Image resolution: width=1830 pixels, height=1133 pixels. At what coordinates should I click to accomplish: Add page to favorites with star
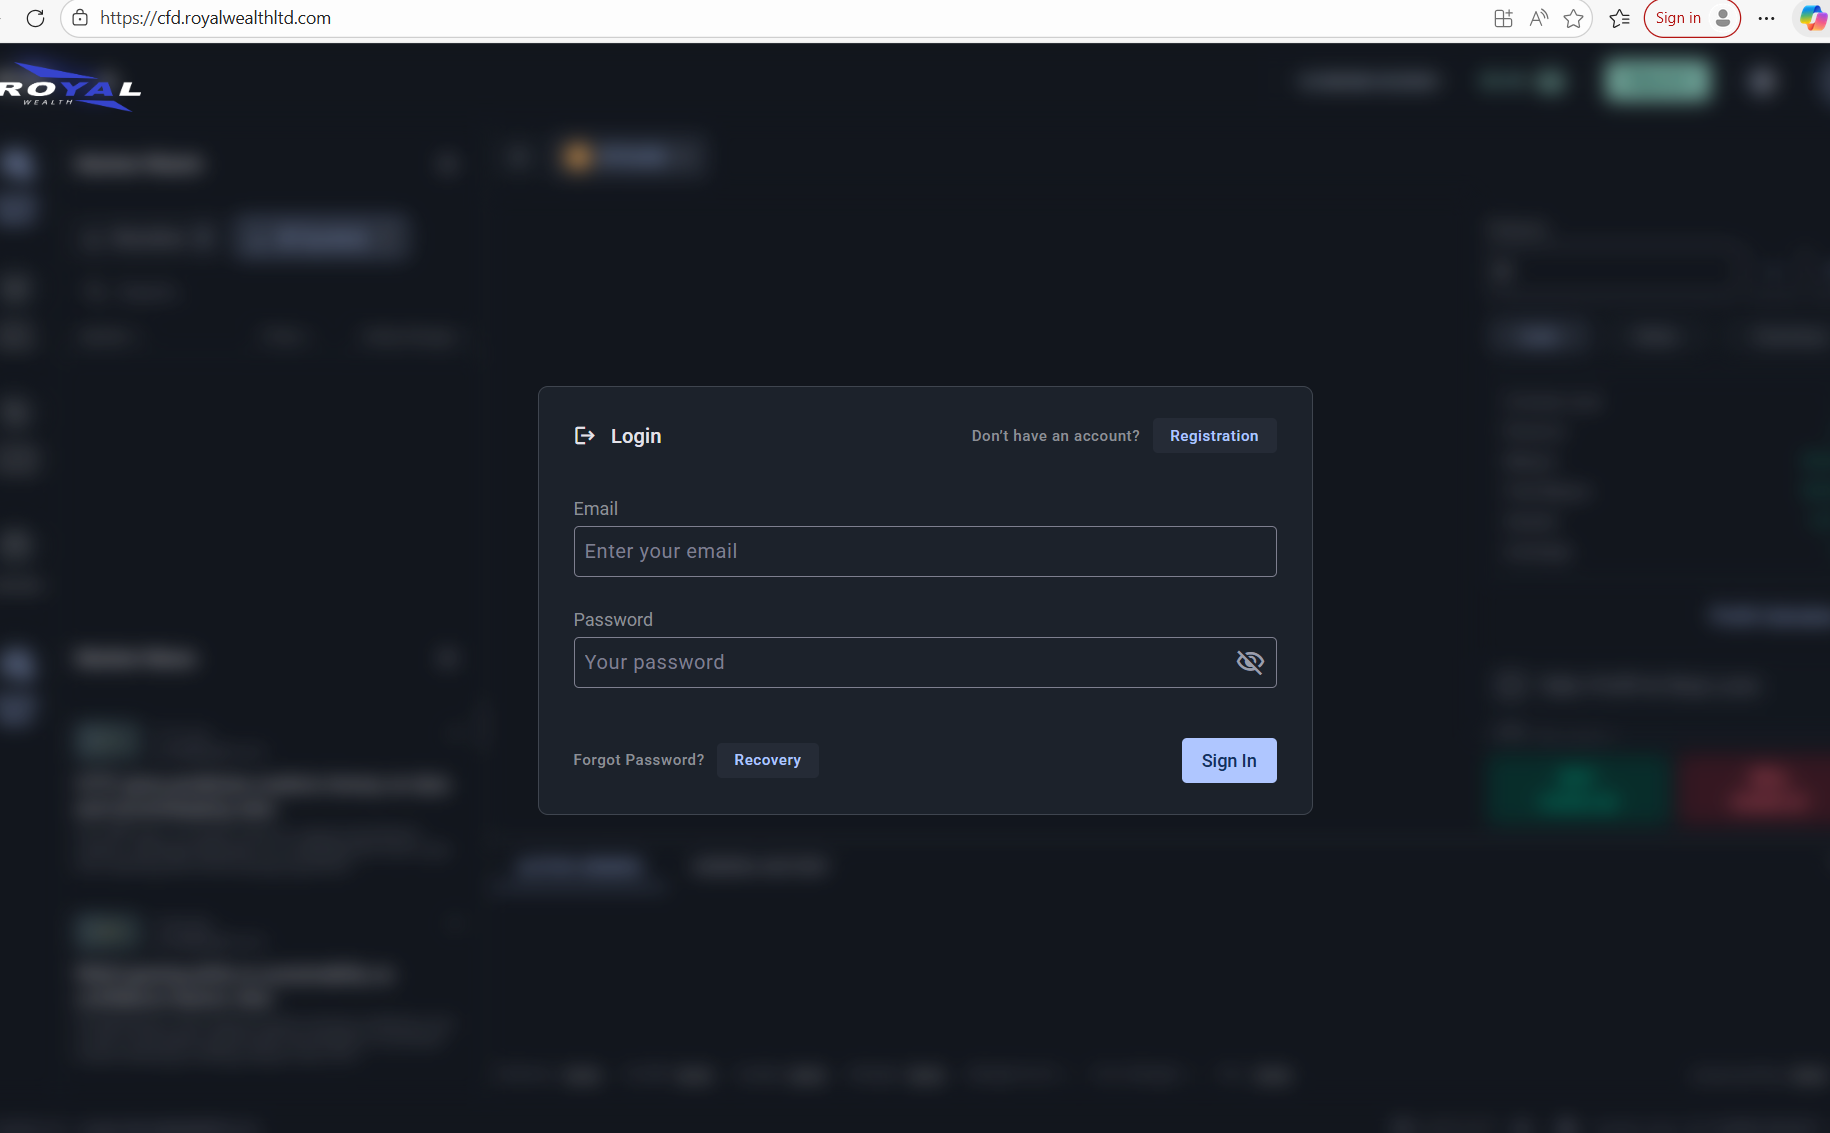tap(1573, 18)
